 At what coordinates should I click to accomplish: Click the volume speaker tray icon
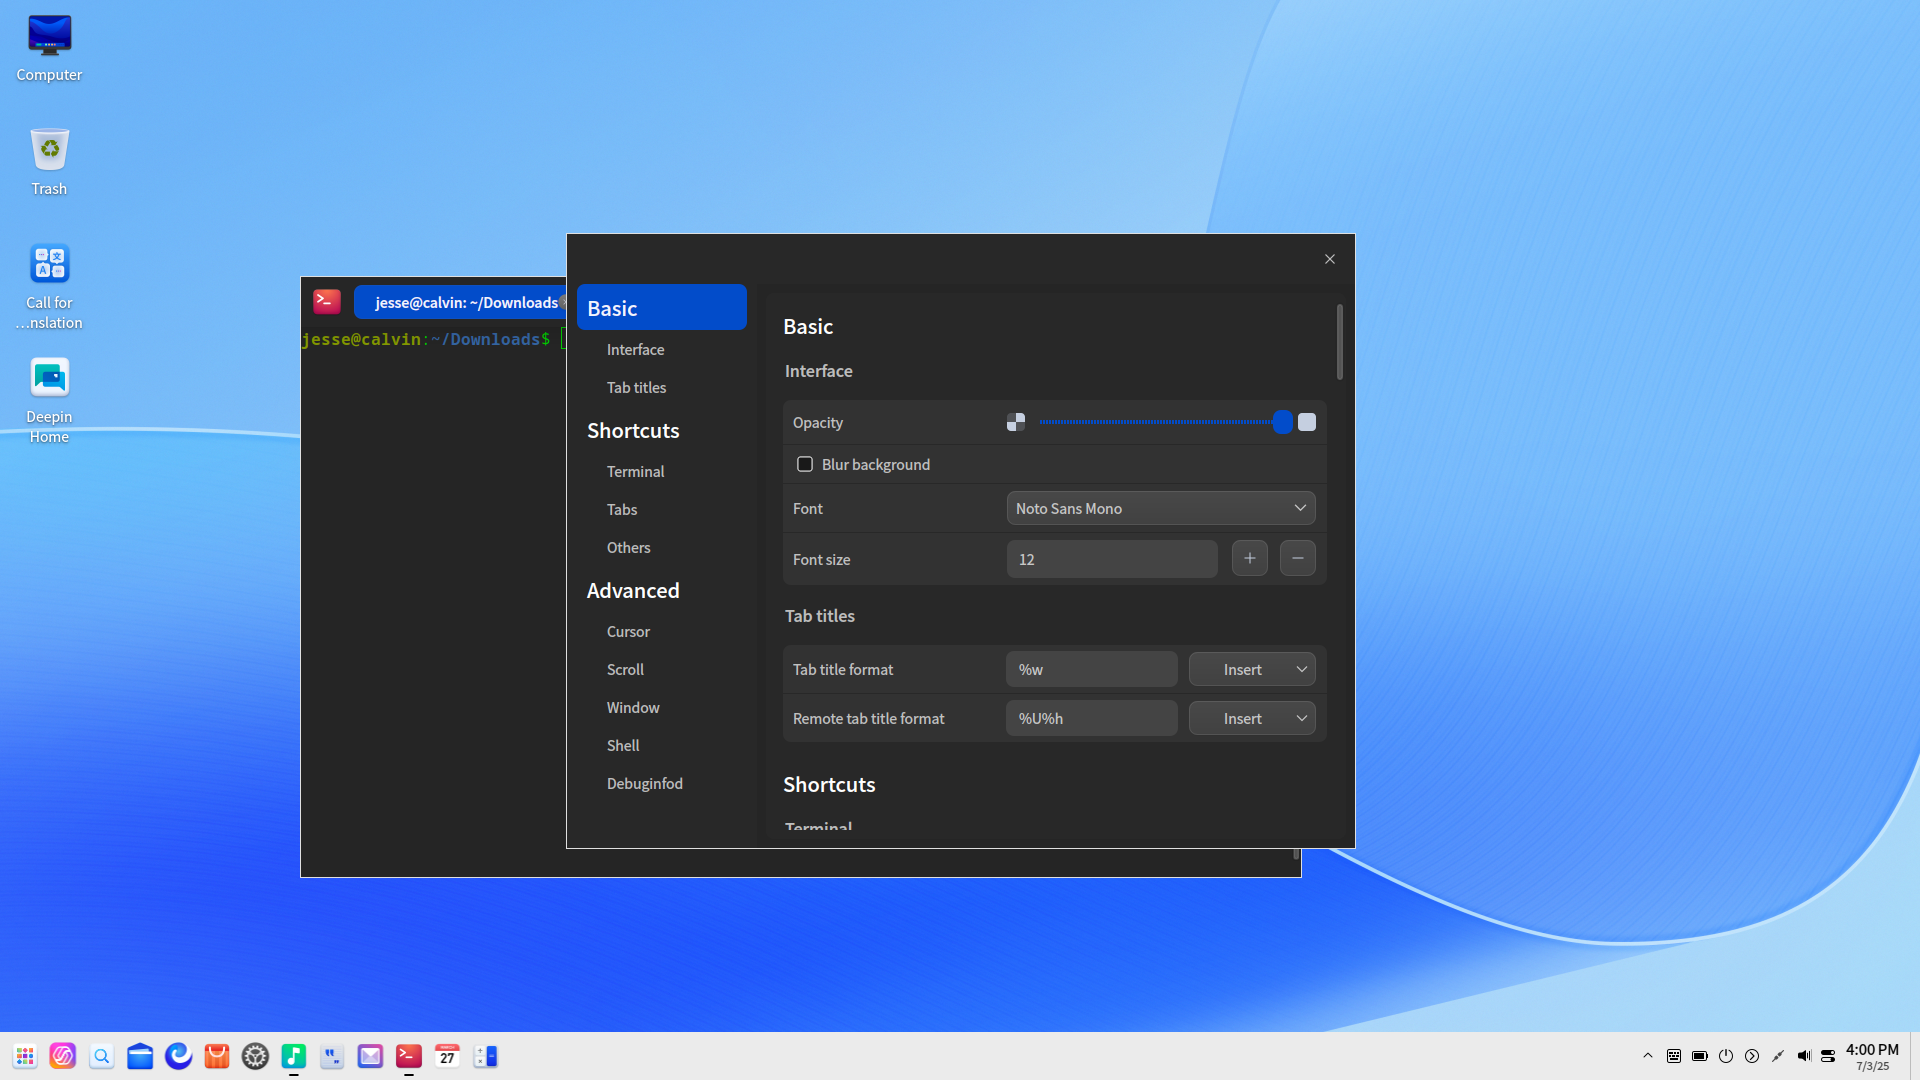[1804, 1056]
